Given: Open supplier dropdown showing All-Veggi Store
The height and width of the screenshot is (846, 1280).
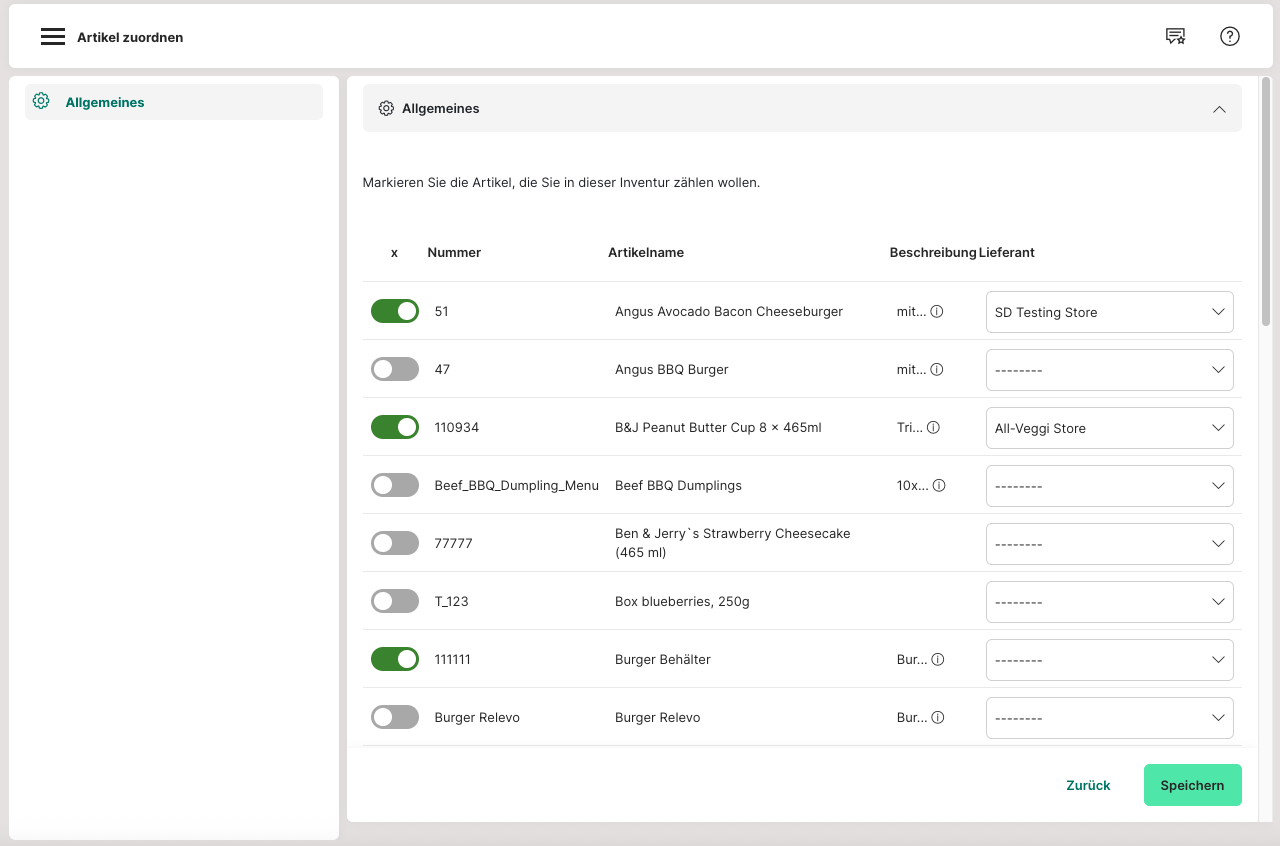Looking at the screenshot, I should click(x=1109, y=428).
